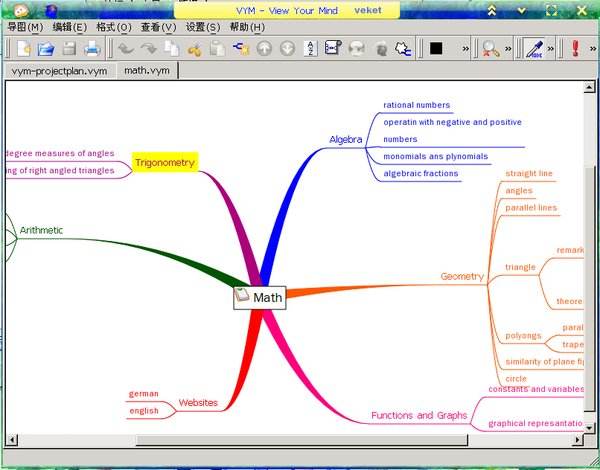Screen dimensions: 600x470
Task: Click the magnifier zoom reset icon
Action: [x=490, y=48]
